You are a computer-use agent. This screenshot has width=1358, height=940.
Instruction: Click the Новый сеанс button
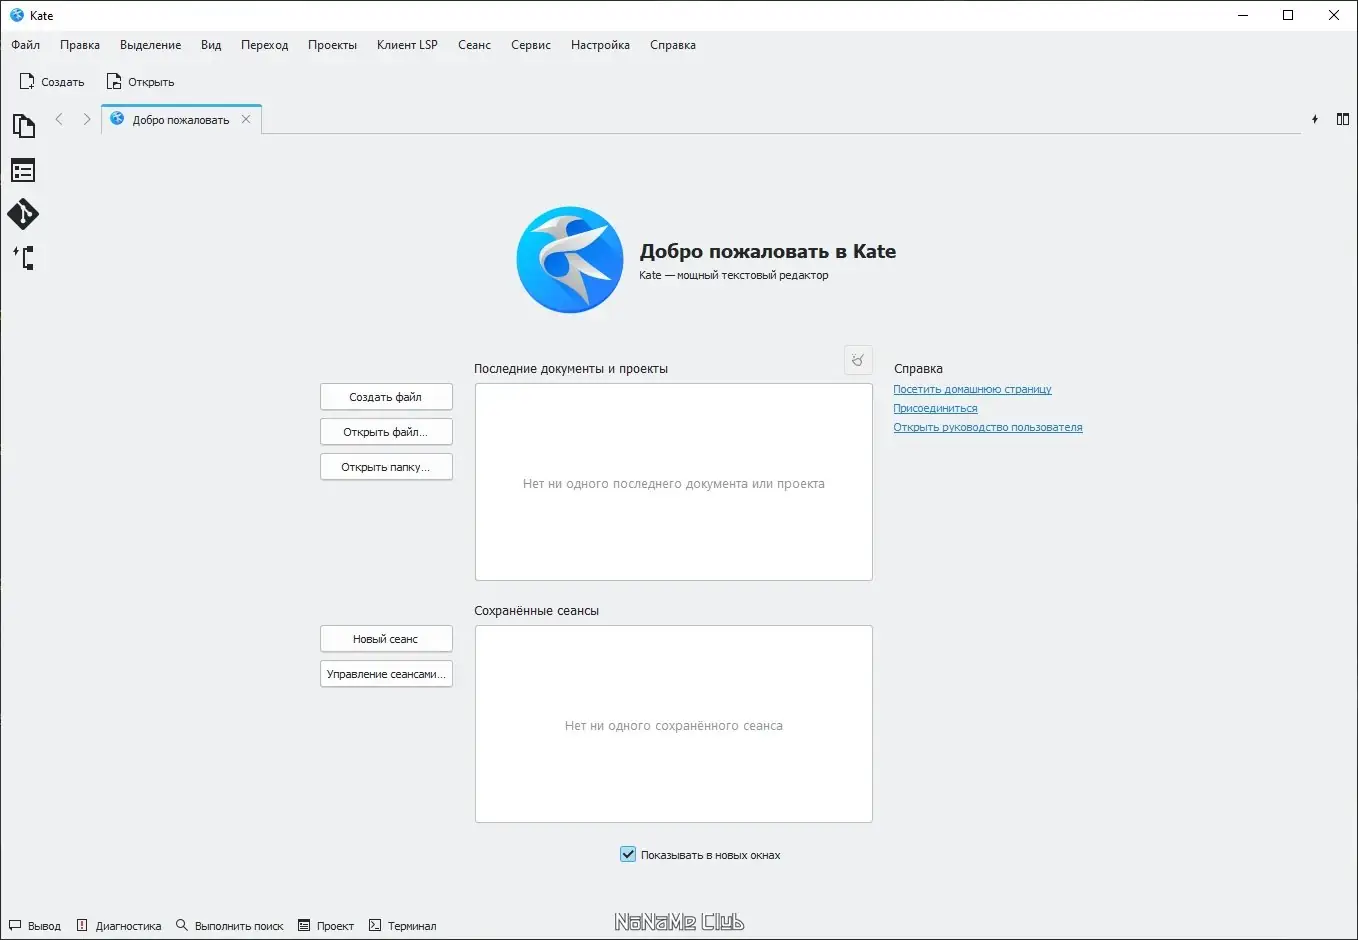[386, 639]
